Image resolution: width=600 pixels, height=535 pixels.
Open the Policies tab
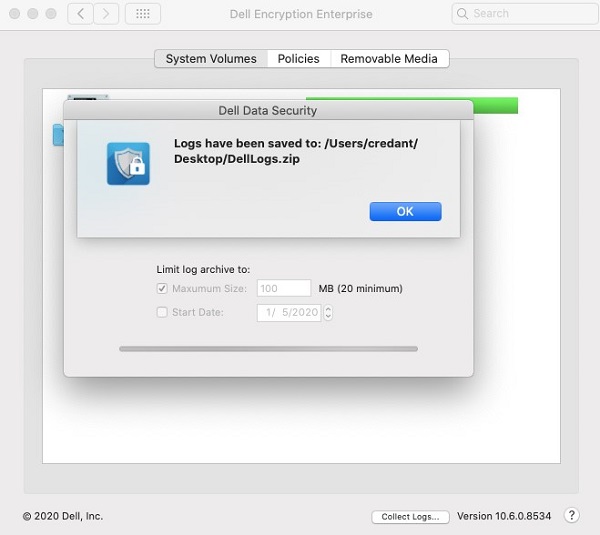point(298,59)
